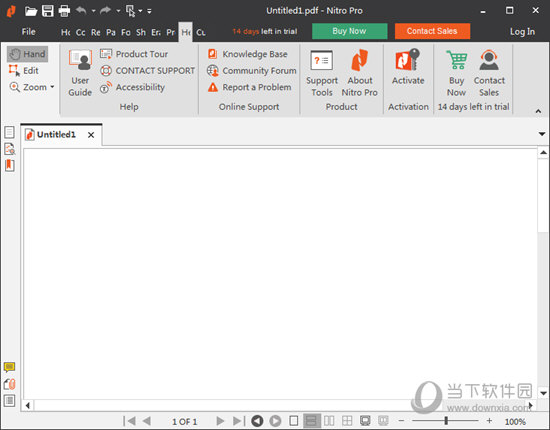Click the Redo arrow icon

[105, 11]
